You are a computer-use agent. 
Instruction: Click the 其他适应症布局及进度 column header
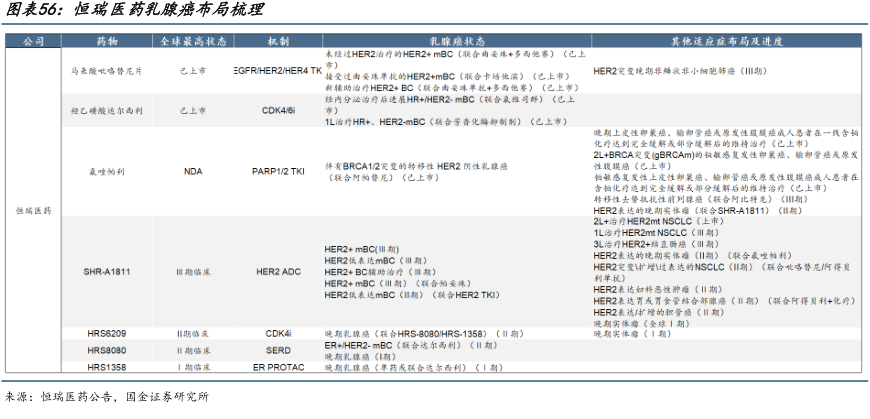pyautogui.click(x=727, y=42)
